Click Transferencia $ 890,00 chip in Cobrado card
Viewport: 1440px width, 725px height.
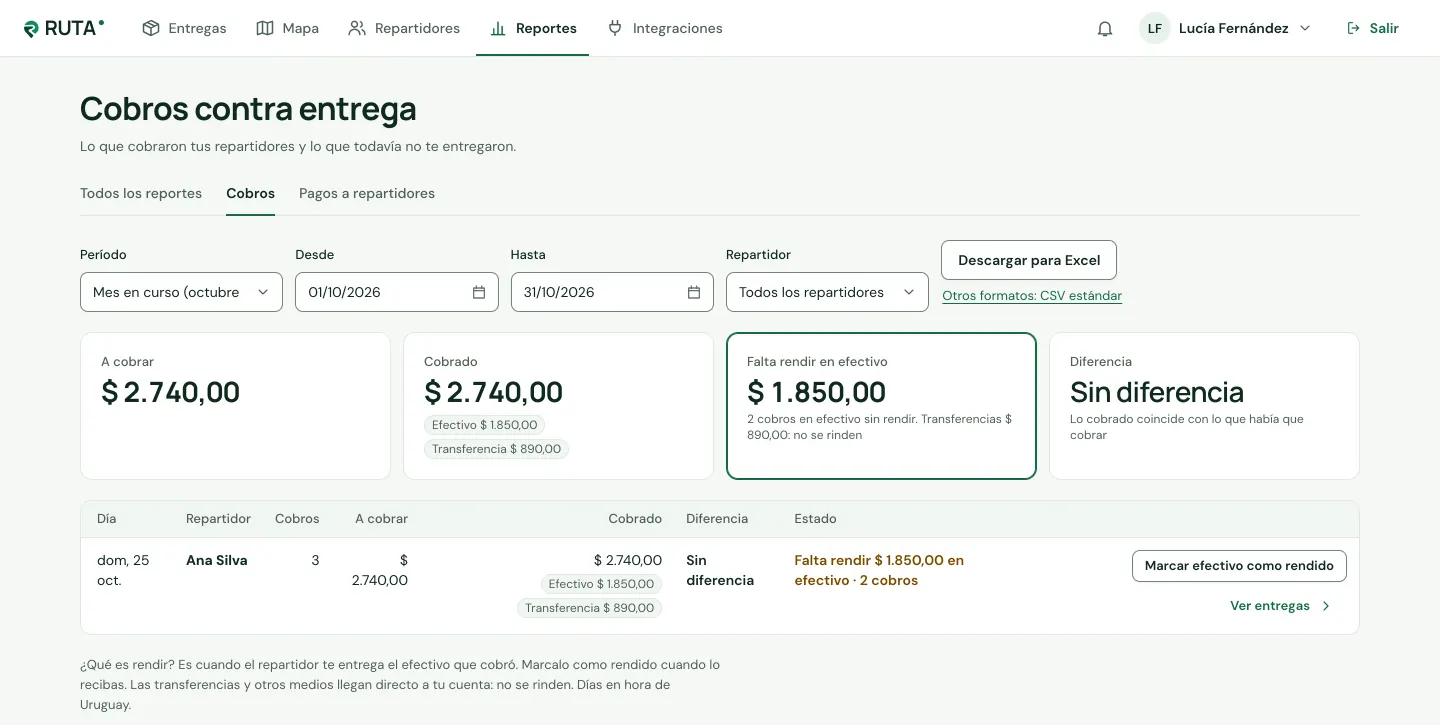pyautogui.click(x=496, y=449)
